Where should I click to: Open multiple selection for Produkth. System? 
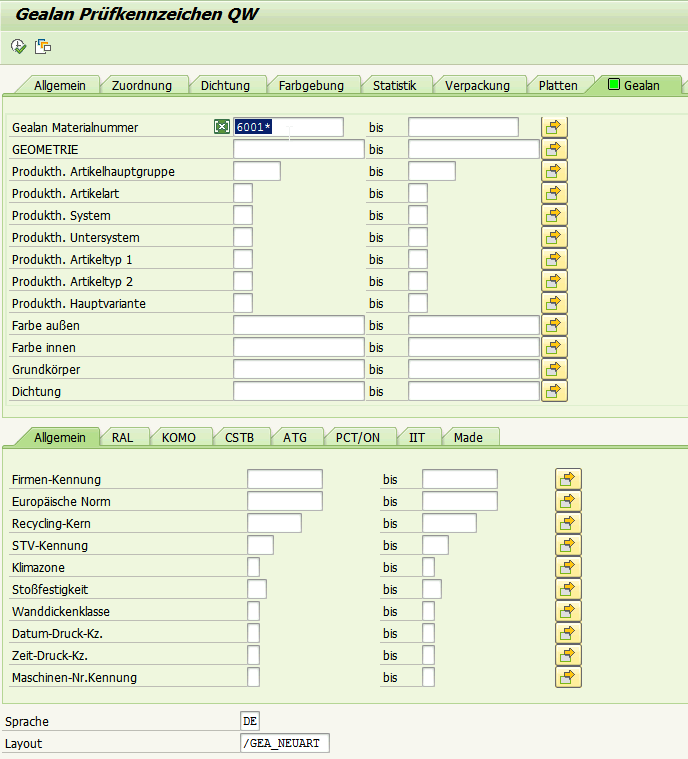click(x=554, y=215)
